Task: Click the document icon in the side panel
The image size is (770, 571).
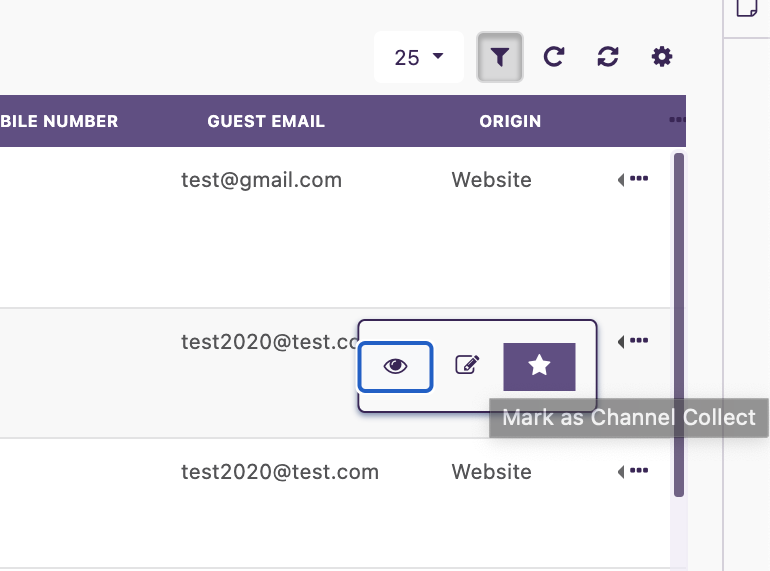Action: pos(747,7)
